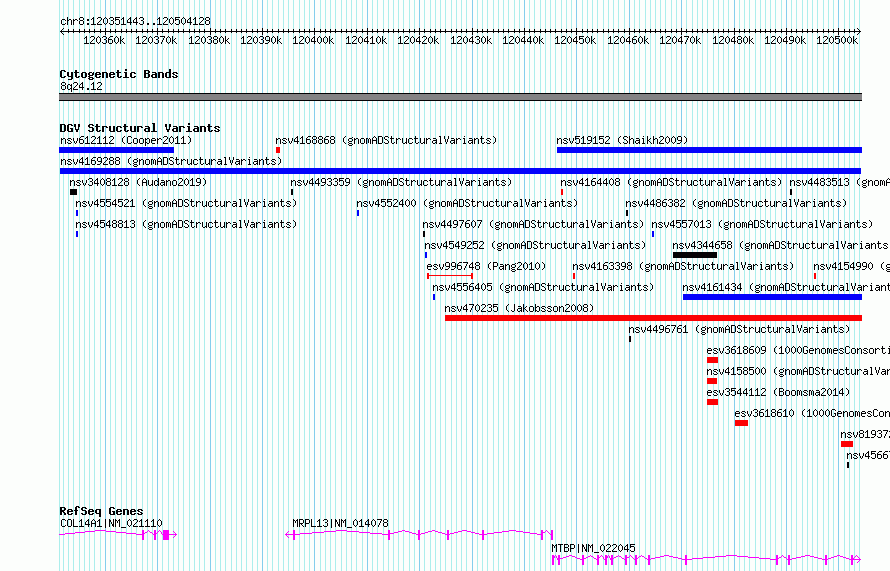Viewport: 890px width, 571px height.
Task: Open the nsv4556405 variant label
Action: coord(543,287)
